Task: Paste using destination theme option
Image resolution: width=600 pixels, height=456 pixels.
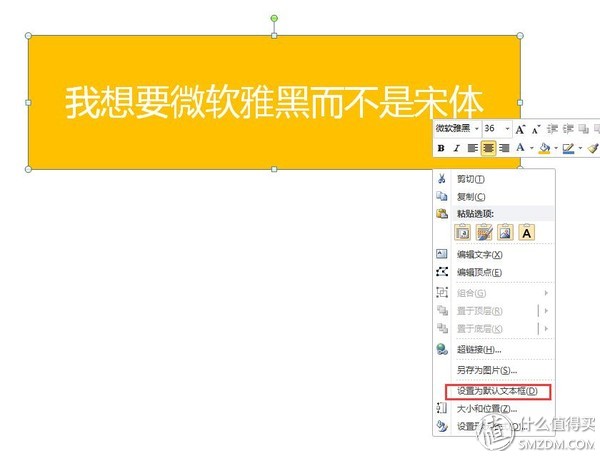Action: point(462,232)
